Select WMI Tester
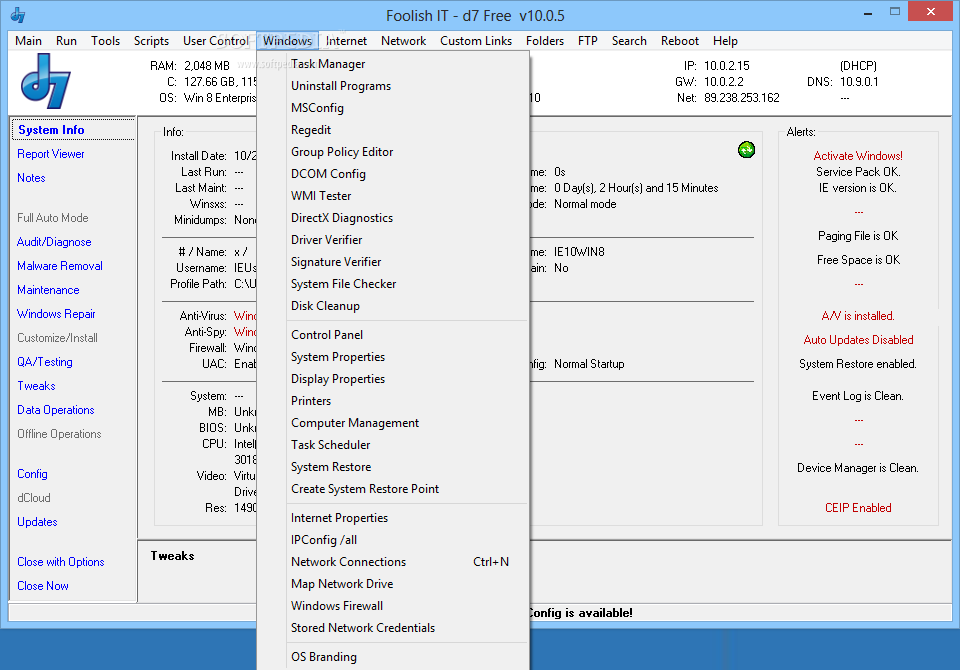 coord(393,196)
